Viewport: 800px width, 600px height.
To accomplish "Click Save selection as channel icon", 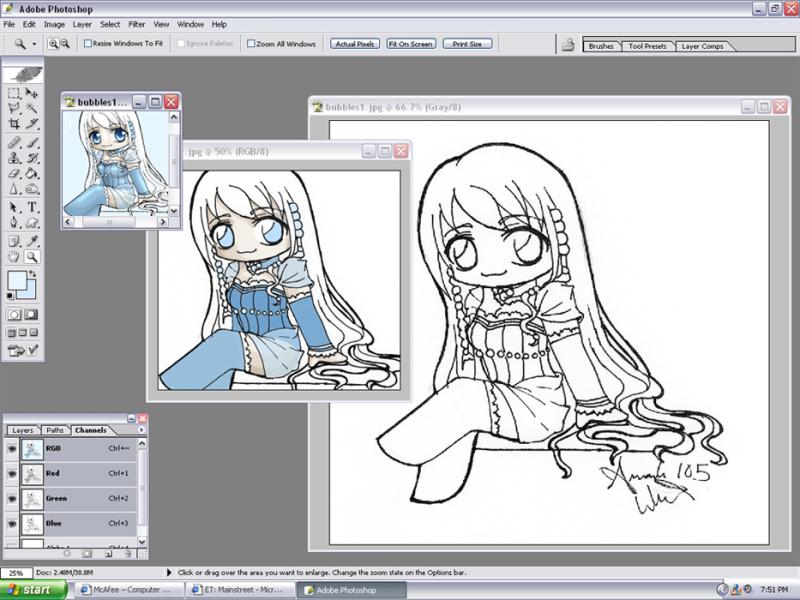I will pyautogui.click(x=87, y=554).
